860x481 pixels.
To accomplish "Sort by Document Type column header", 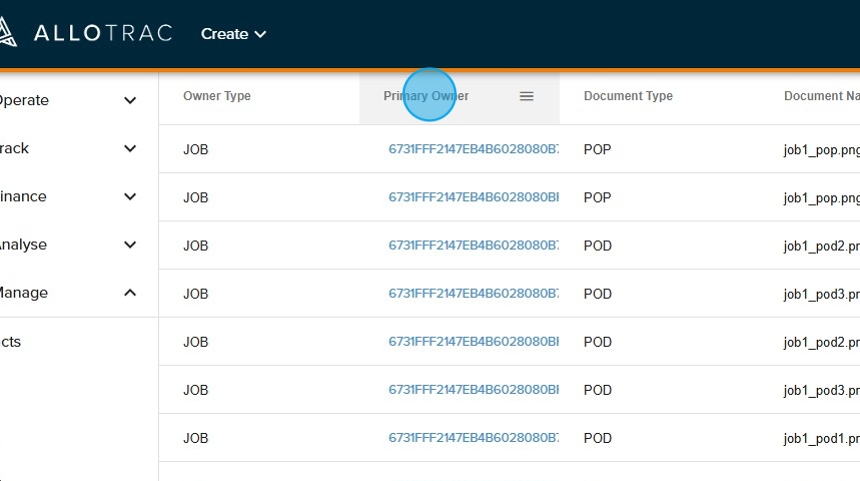I will [628, 96].
